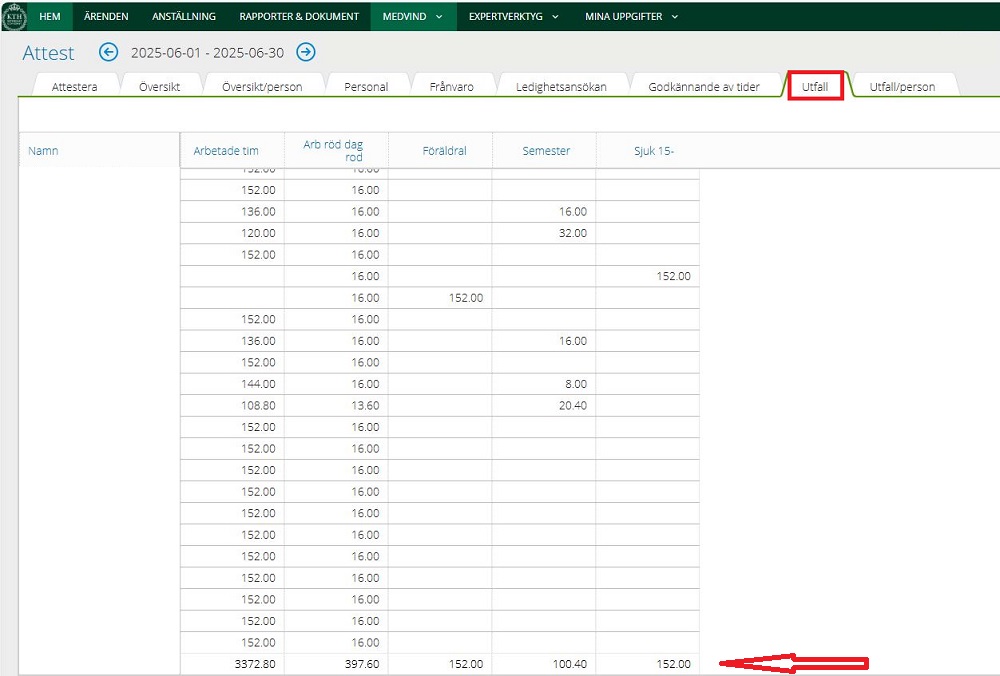1000x676 pixels.
Task: Click the total 3372.80 worked hours
Action: coord(232,664)
